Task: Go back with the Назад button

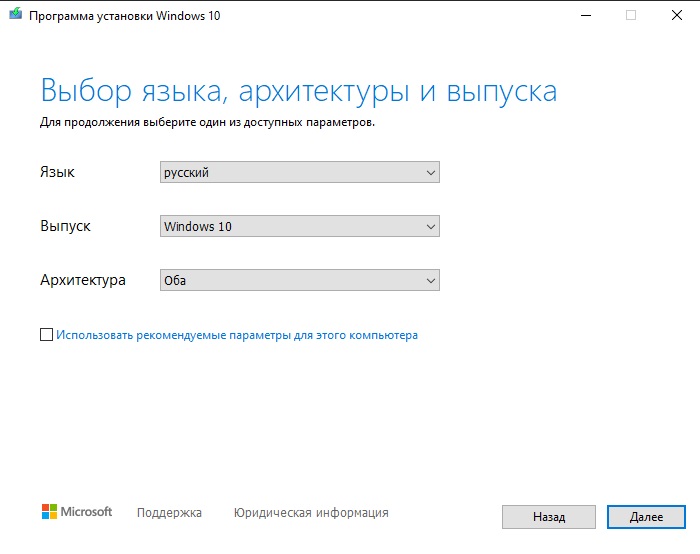Action: 549,517
